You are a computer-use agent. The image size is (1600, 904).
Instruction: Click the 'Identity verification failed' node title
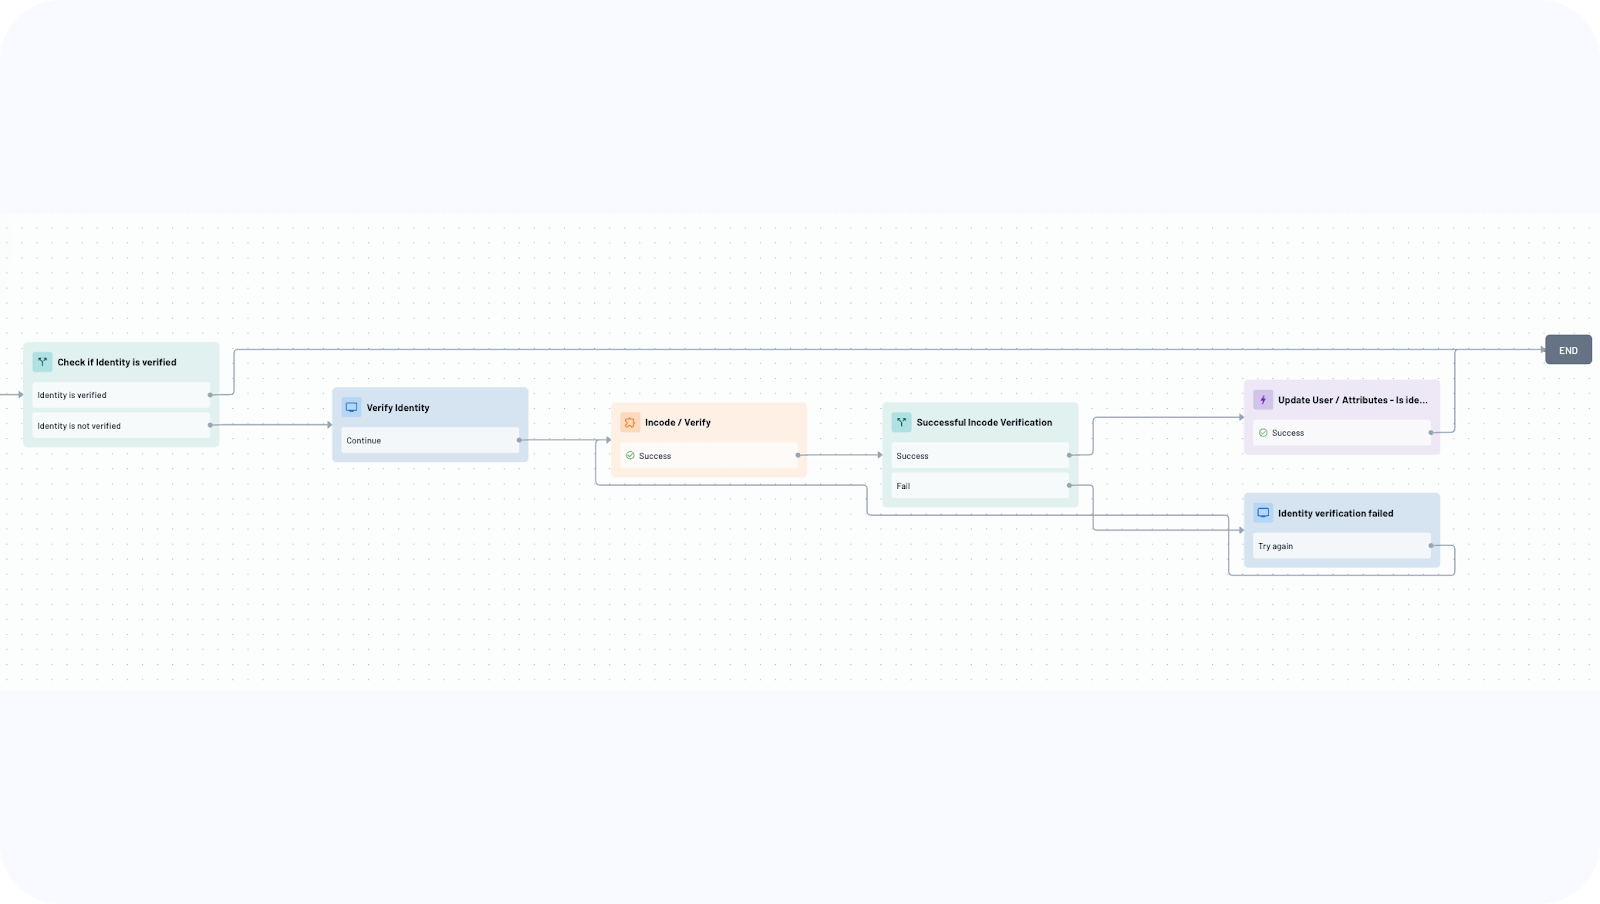[1335, 513]
